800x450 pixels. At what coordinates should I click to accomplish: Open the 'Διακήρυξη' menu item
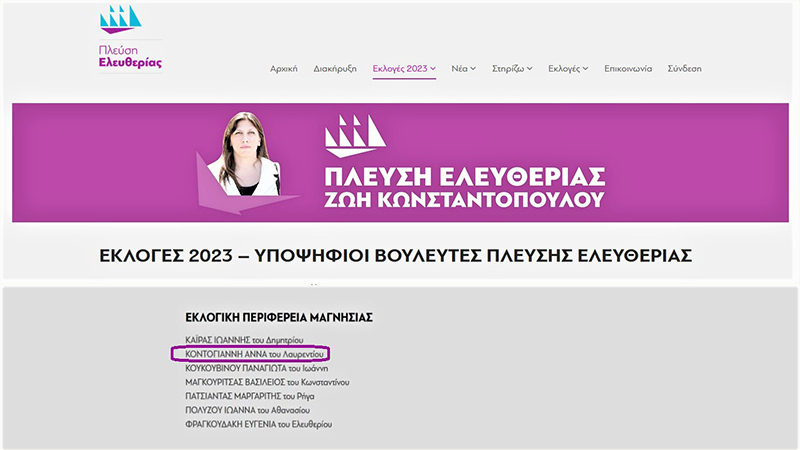(x=335, y=69)
